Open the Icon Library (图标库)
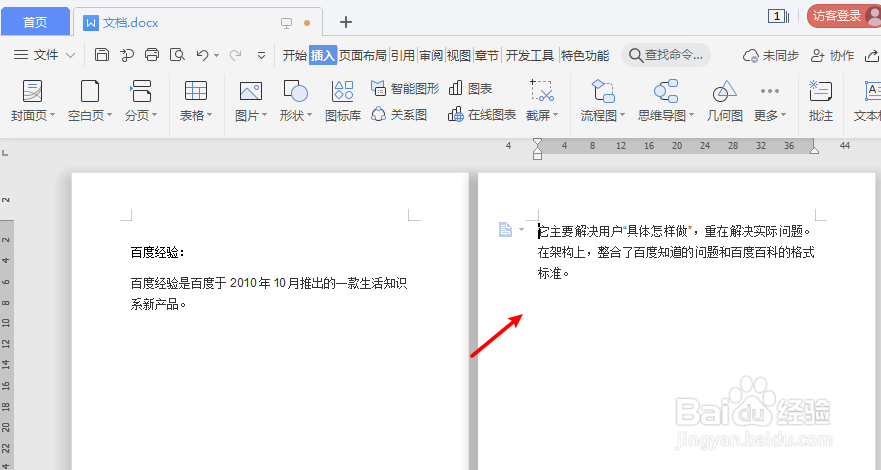The width and height of the screenshot is (881, 470). [x=343, y=101]
